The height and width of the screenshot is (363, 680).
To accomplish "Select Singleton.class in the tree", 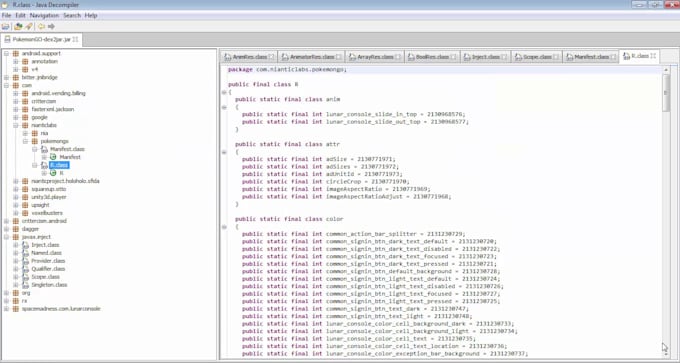I will (49, 285).
